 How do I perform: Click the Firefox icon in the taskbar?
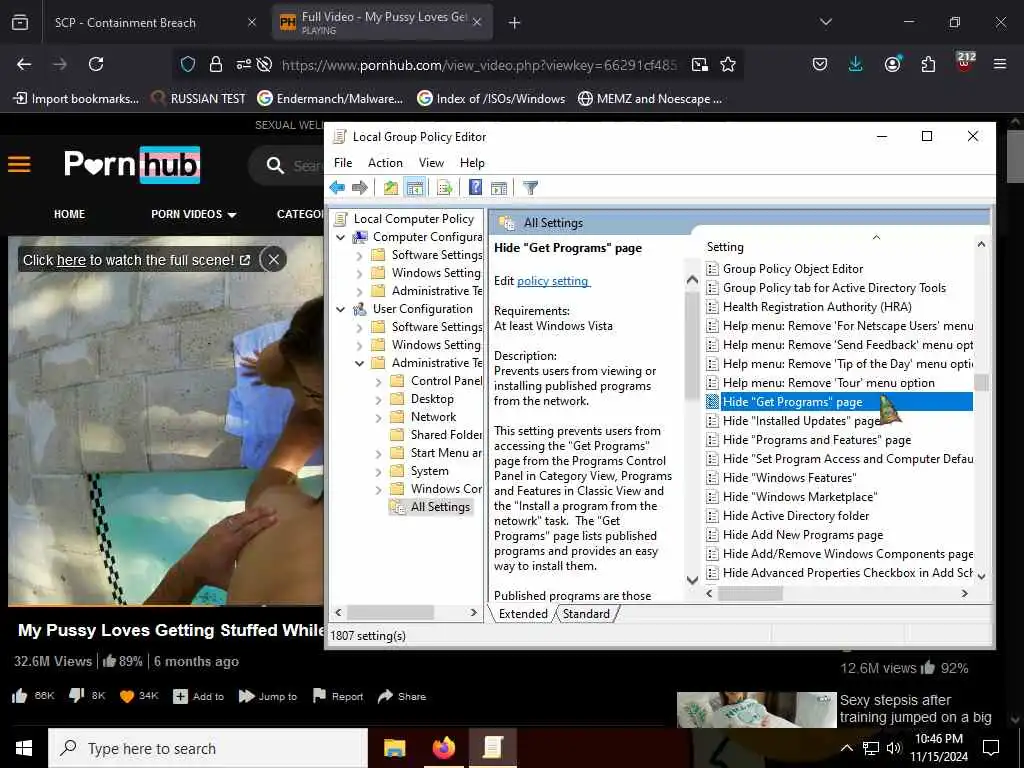pos(443,748)
